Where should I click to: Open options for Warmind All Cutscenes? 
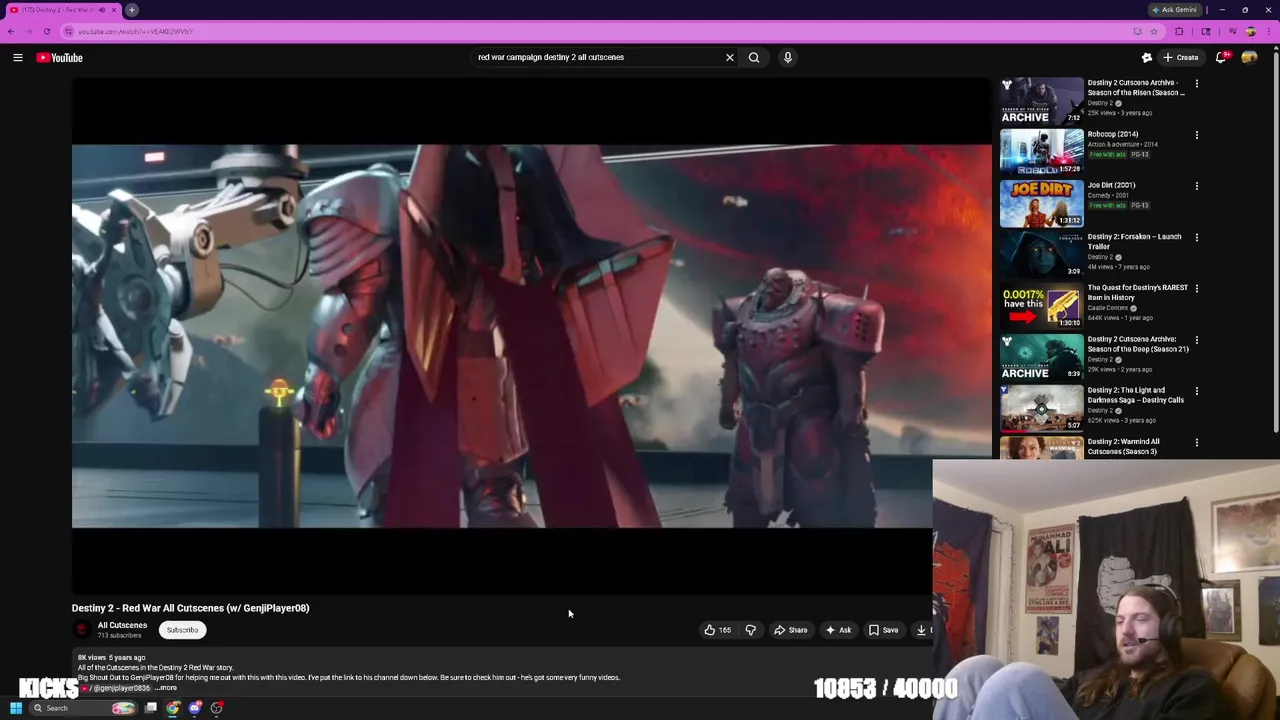[x=1196, y=442]
